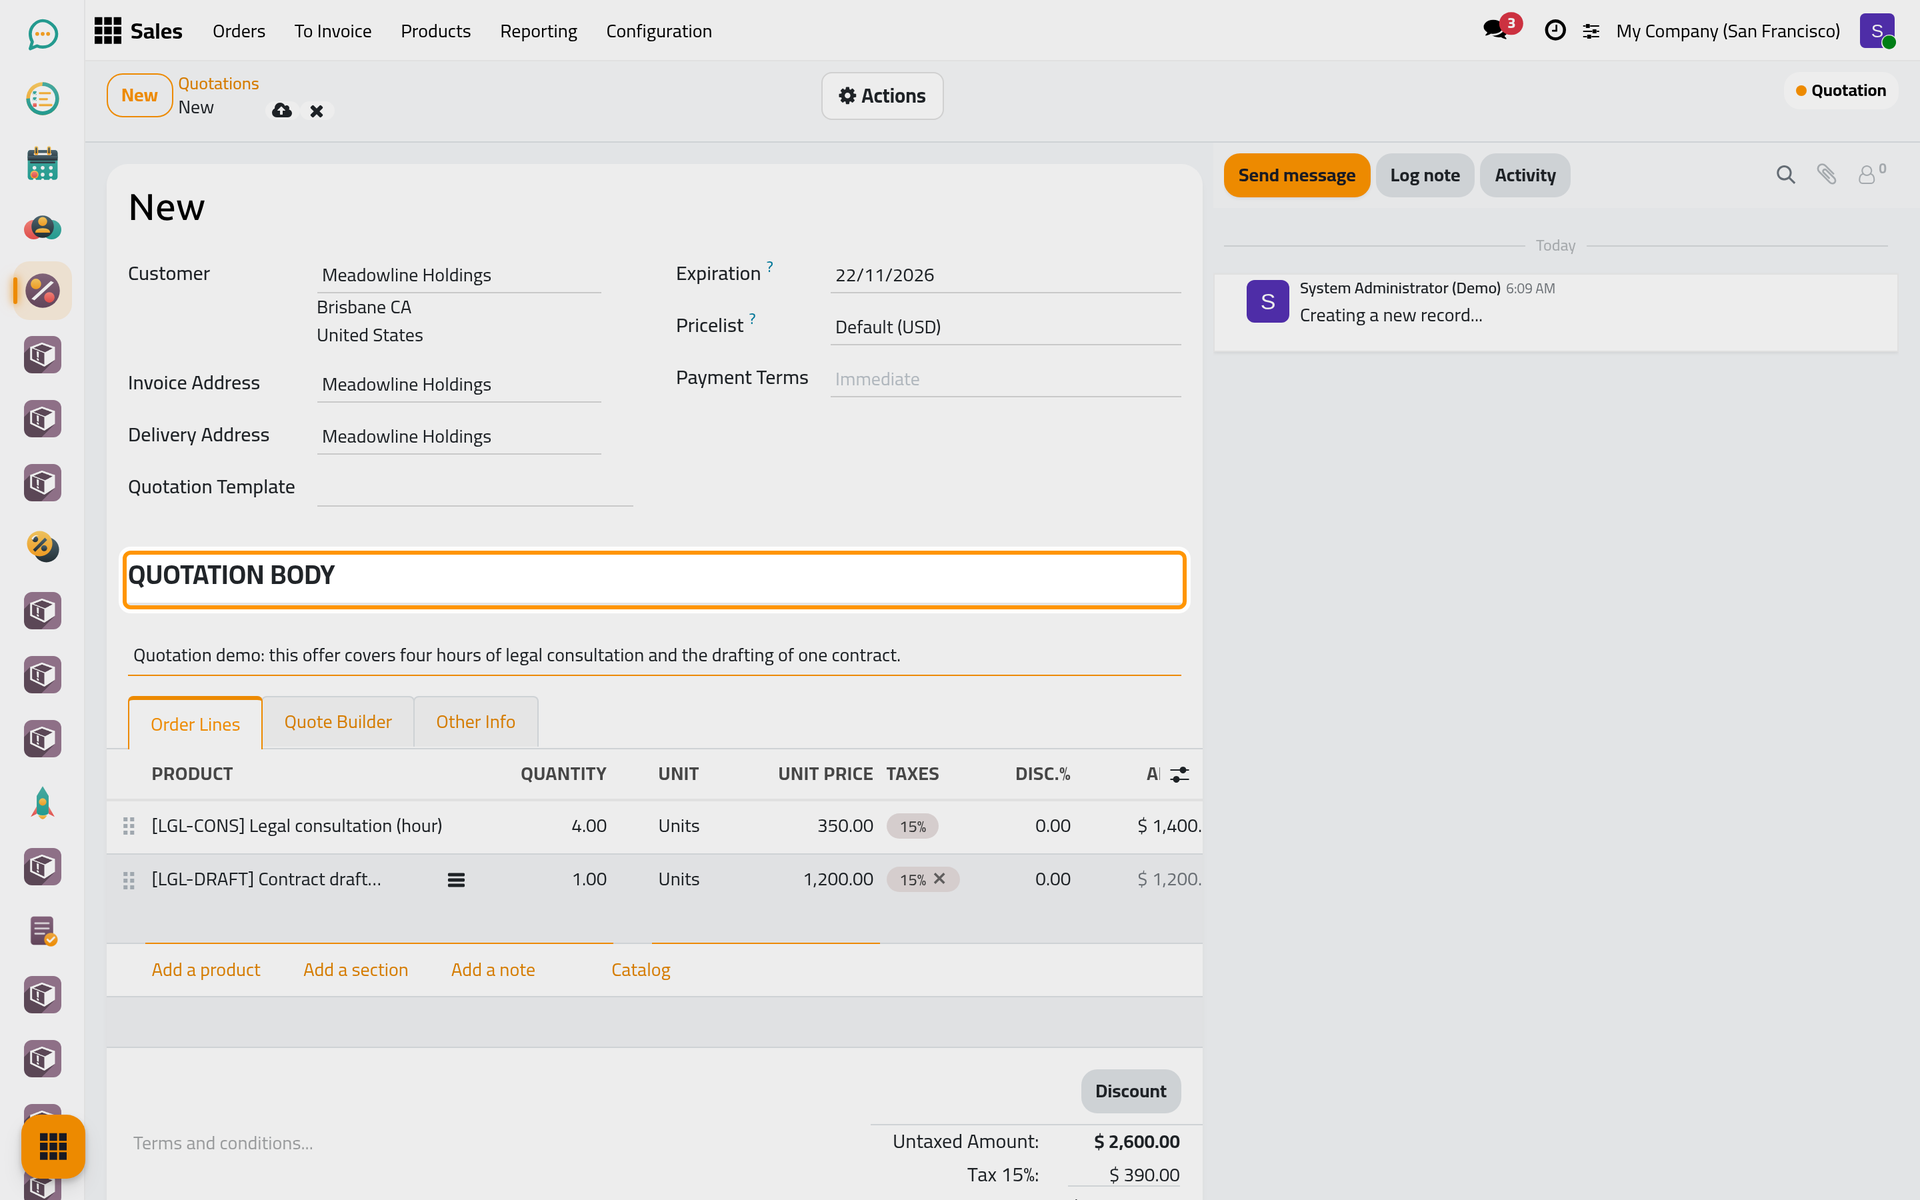Click the orange apps grid button

(x=53, y=1146)
